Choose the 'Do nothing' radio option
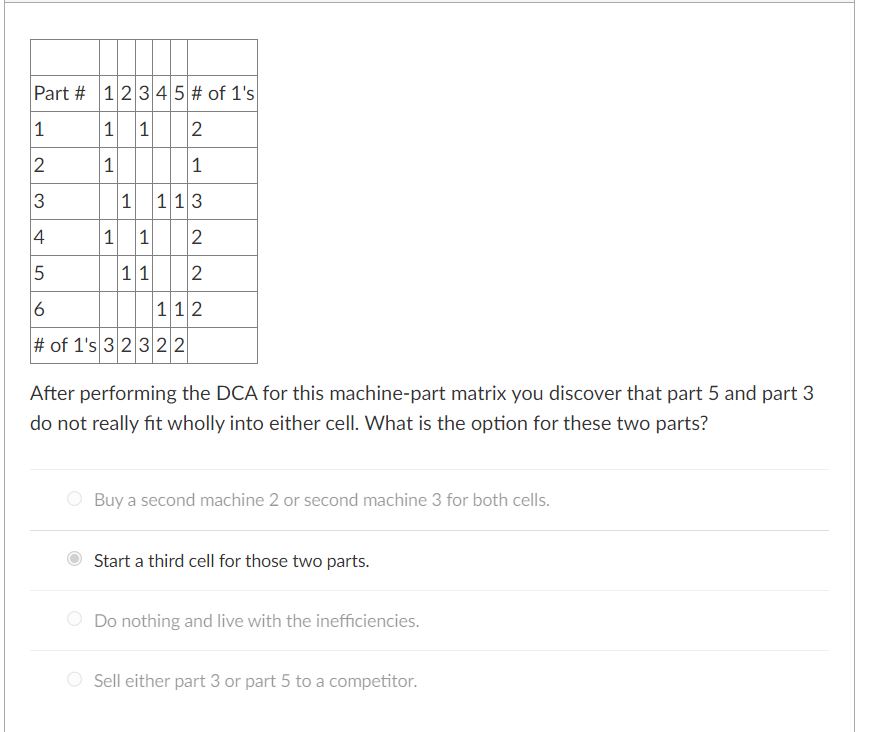Viewport: 878px width, 732px height. pos(74,620)
